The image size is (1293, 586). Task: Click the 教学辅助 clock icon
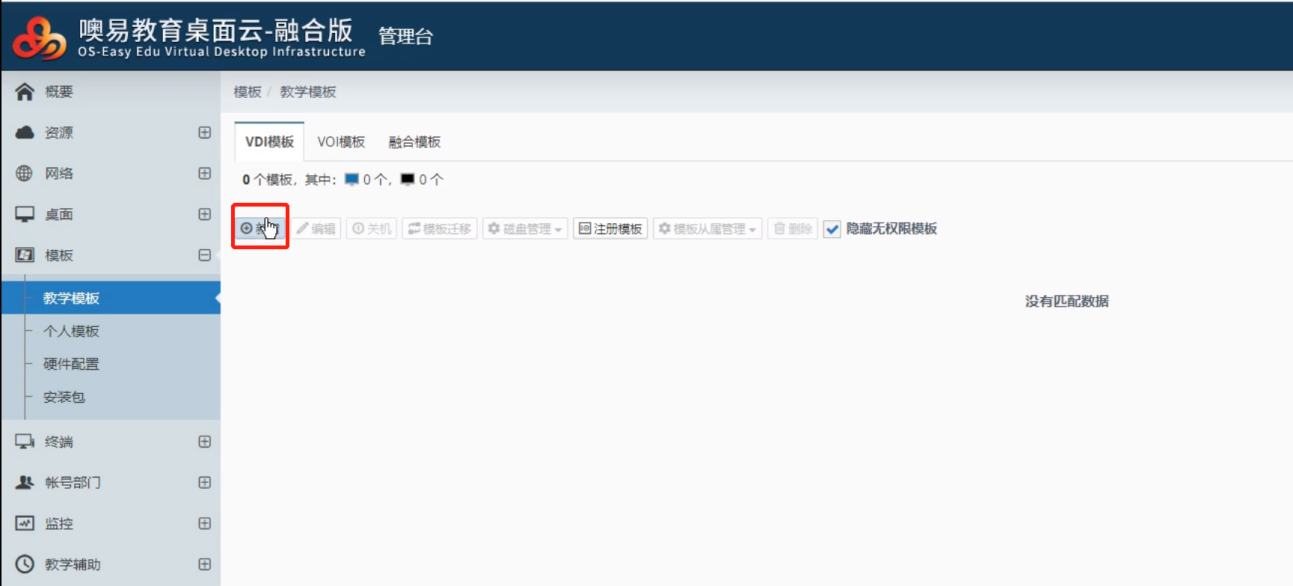[25, 565]
